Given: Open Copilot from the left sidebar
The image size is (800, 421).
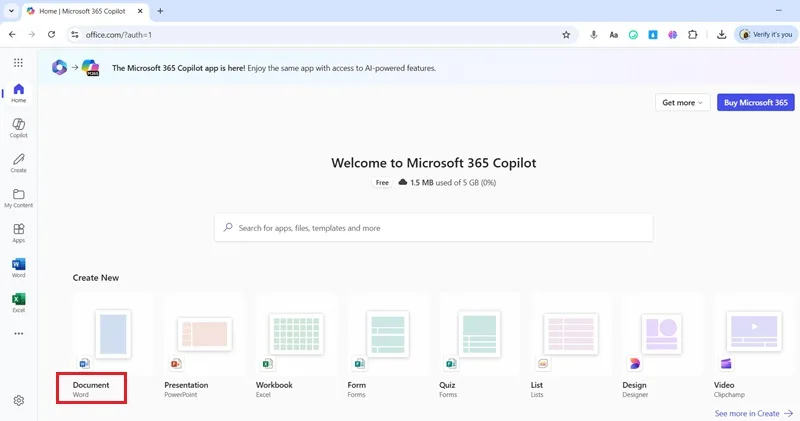Looking at the screenshot, I should (x=18, y=128).
